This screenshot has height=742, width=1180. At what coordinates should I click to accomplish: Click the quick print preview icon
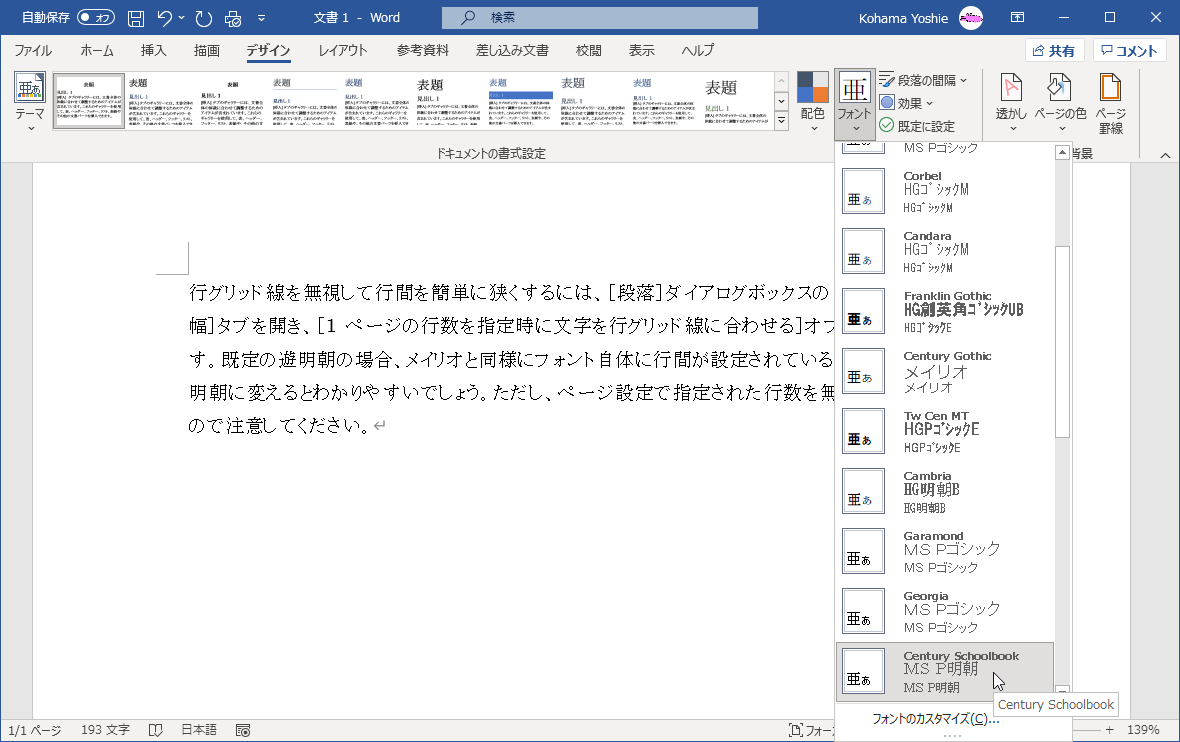coord(233,18)
